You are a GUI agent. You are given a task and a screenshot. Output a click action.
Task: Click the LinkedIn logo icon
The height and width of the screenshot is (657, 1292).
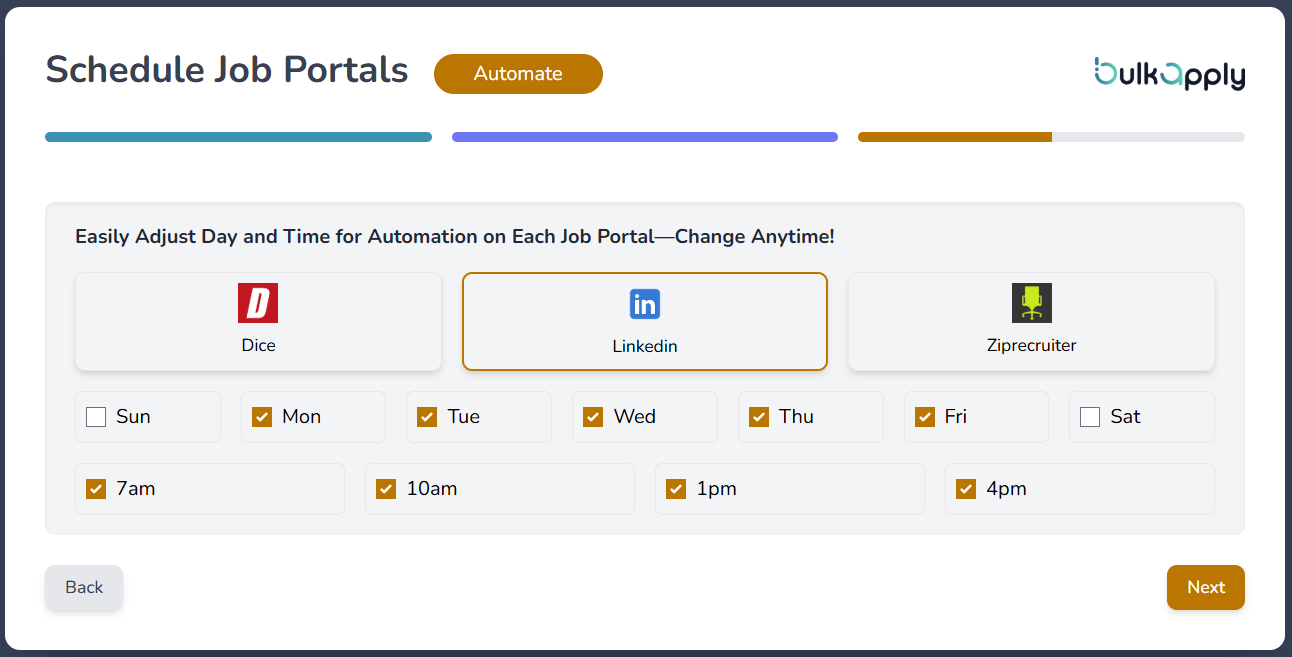pos(645,304)
